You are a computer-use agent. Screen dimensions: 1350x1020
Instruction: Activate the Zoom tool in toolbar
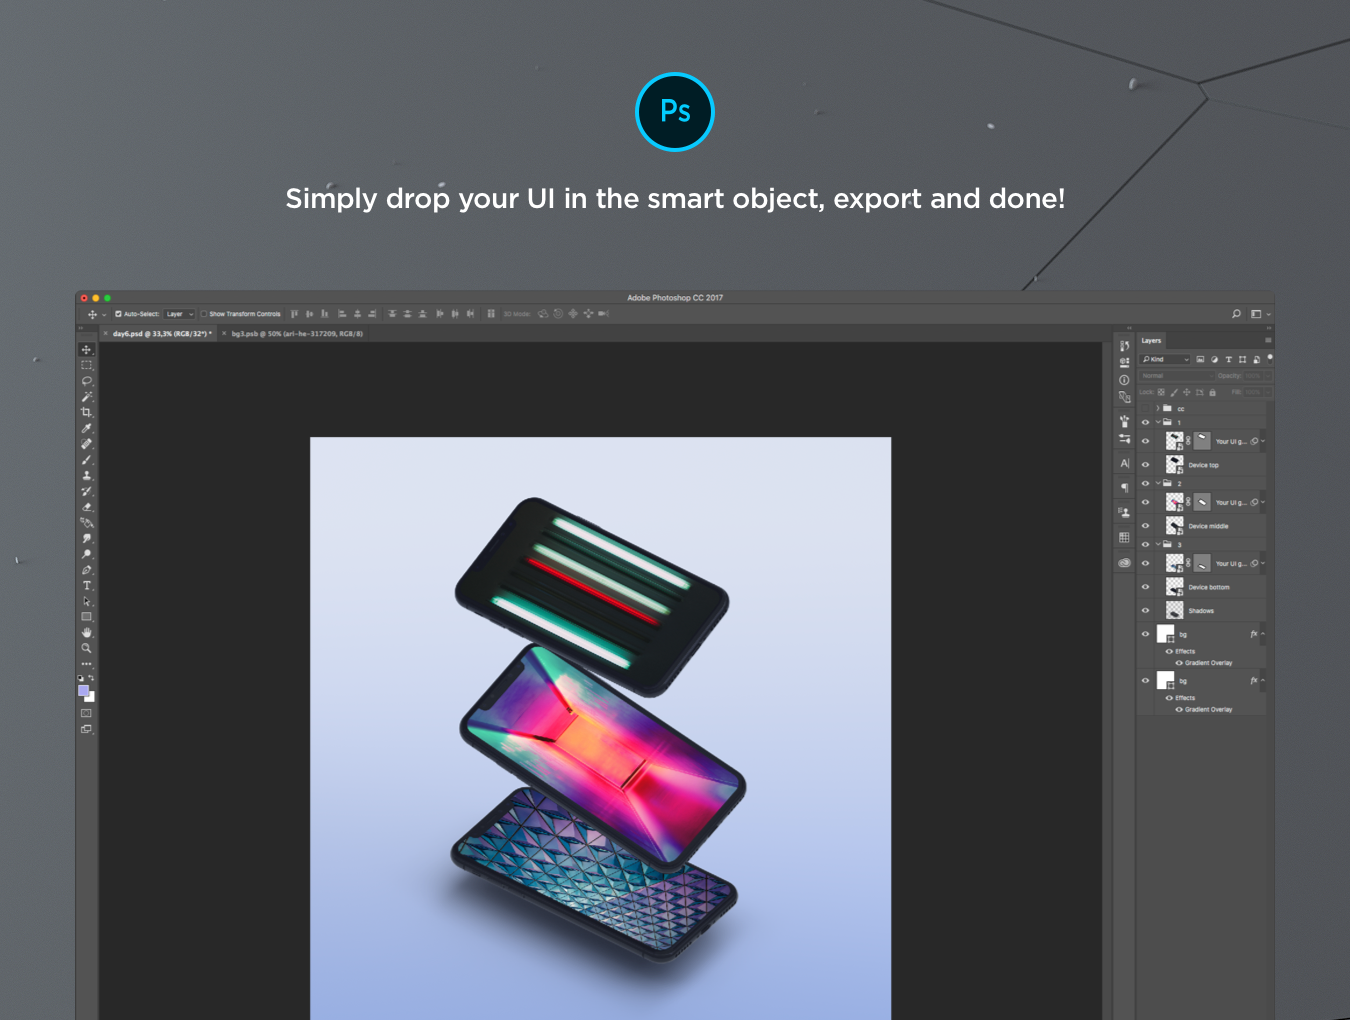coord(87,648)
